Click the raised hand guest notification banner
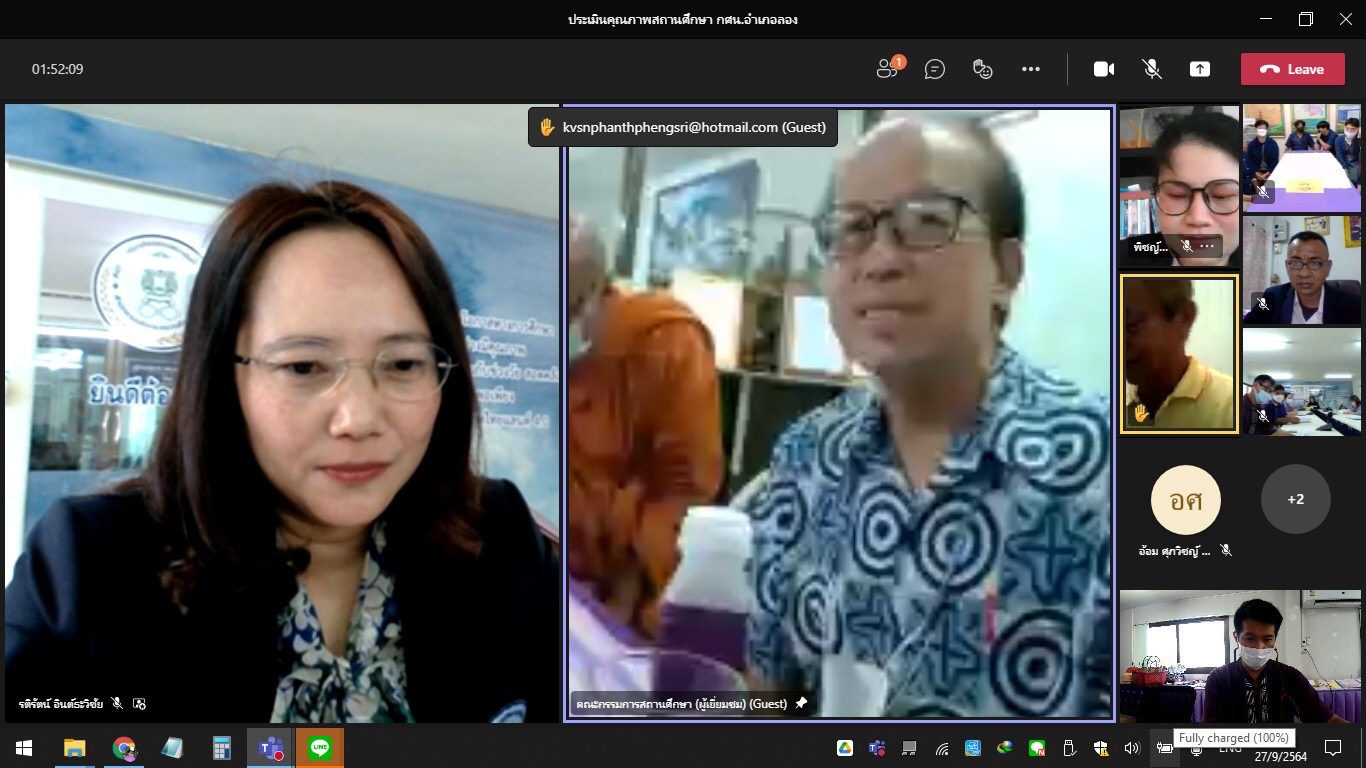Viewport: 1366px width, 768px height. (683, 127)
